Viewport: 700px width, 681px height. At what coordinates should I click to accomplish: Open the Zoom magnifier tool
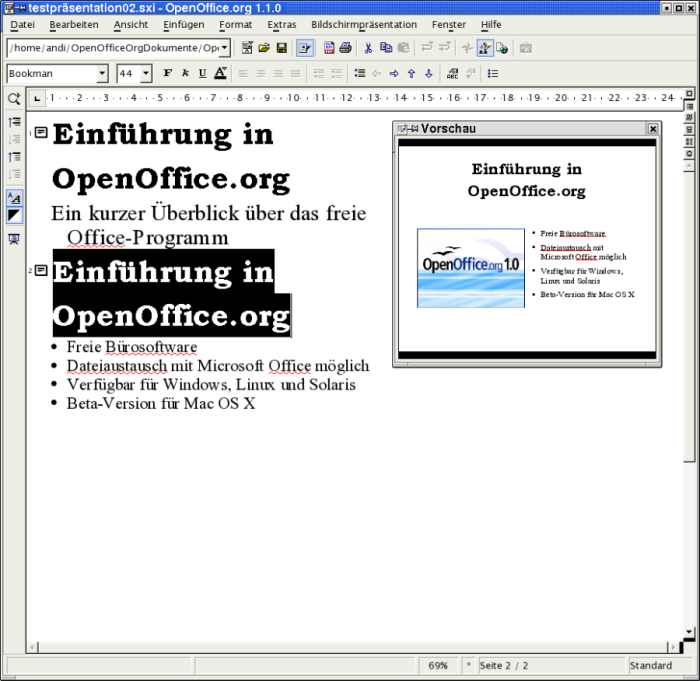click(14, 99)
